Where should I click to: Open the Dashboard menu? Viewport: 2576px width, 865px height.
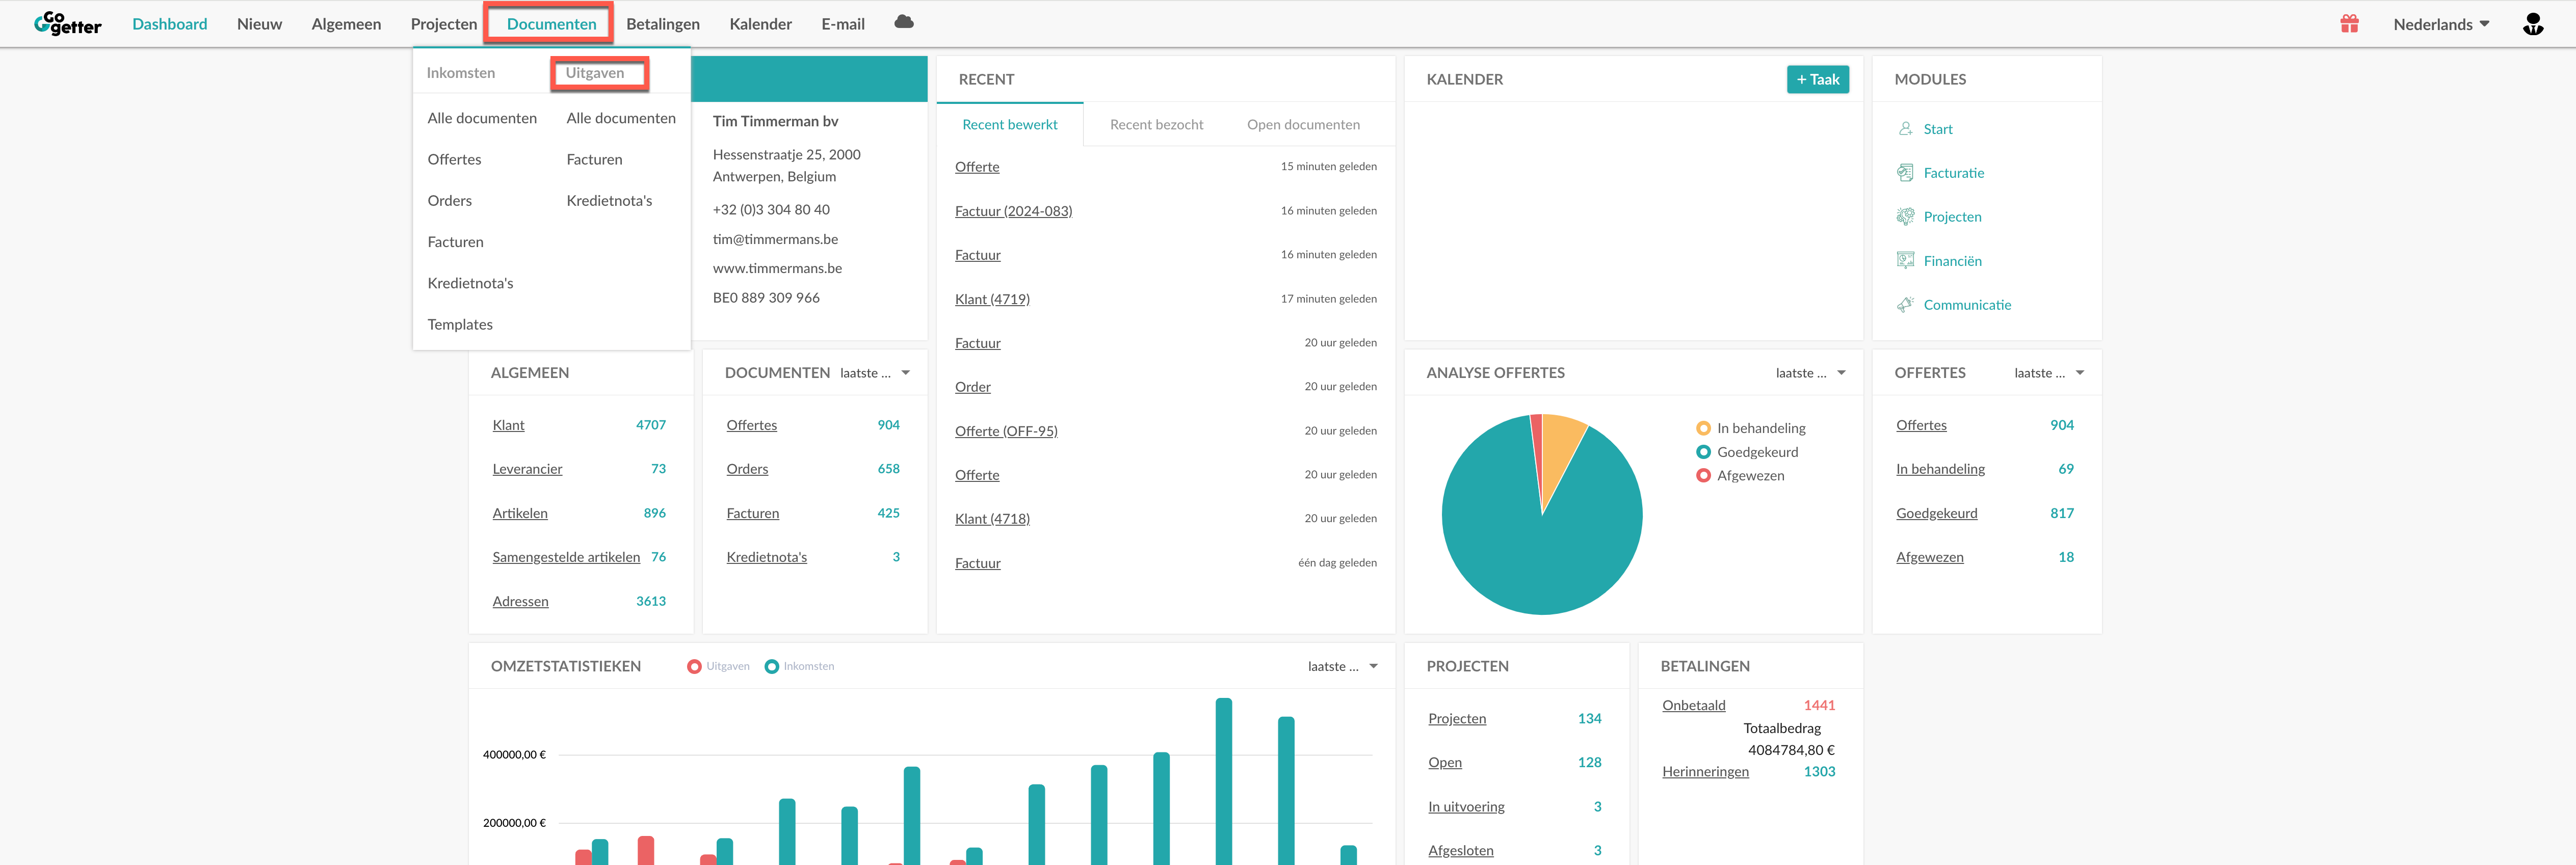click(170, 24)
